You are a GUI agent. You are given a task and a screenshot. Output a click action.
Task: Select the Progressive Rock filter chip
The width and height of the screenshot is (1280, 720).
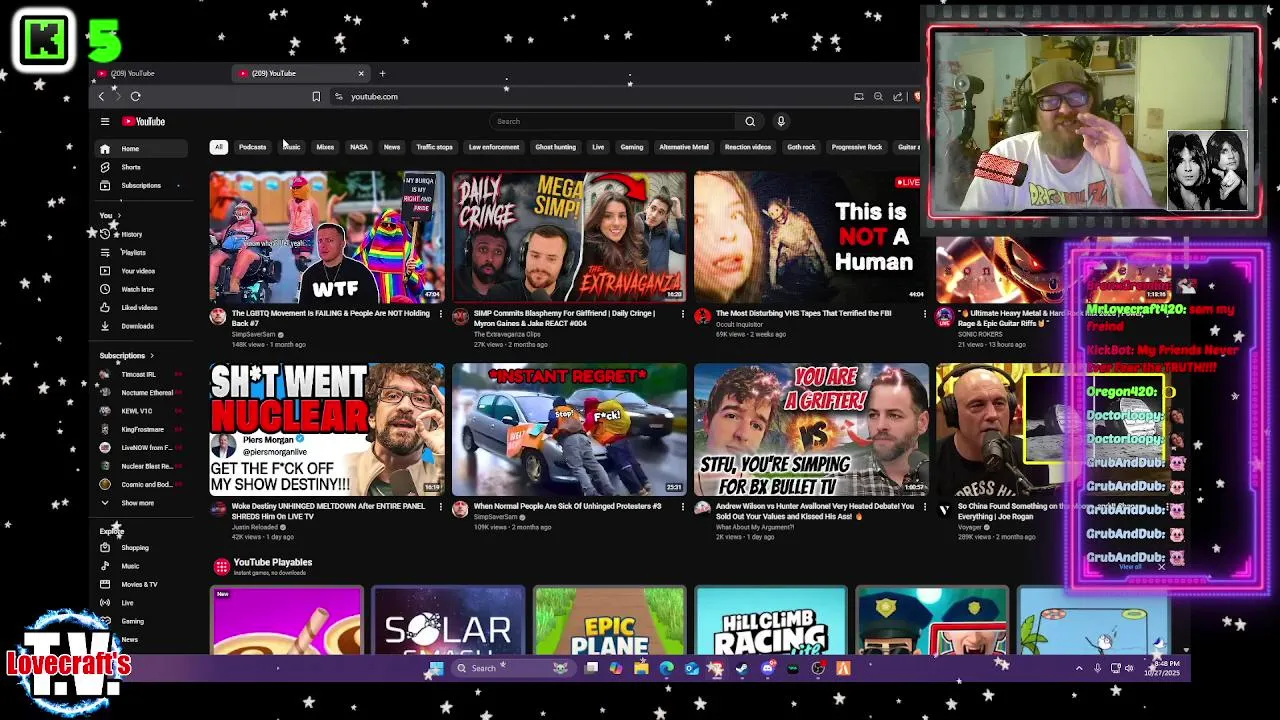pos(857,147)
